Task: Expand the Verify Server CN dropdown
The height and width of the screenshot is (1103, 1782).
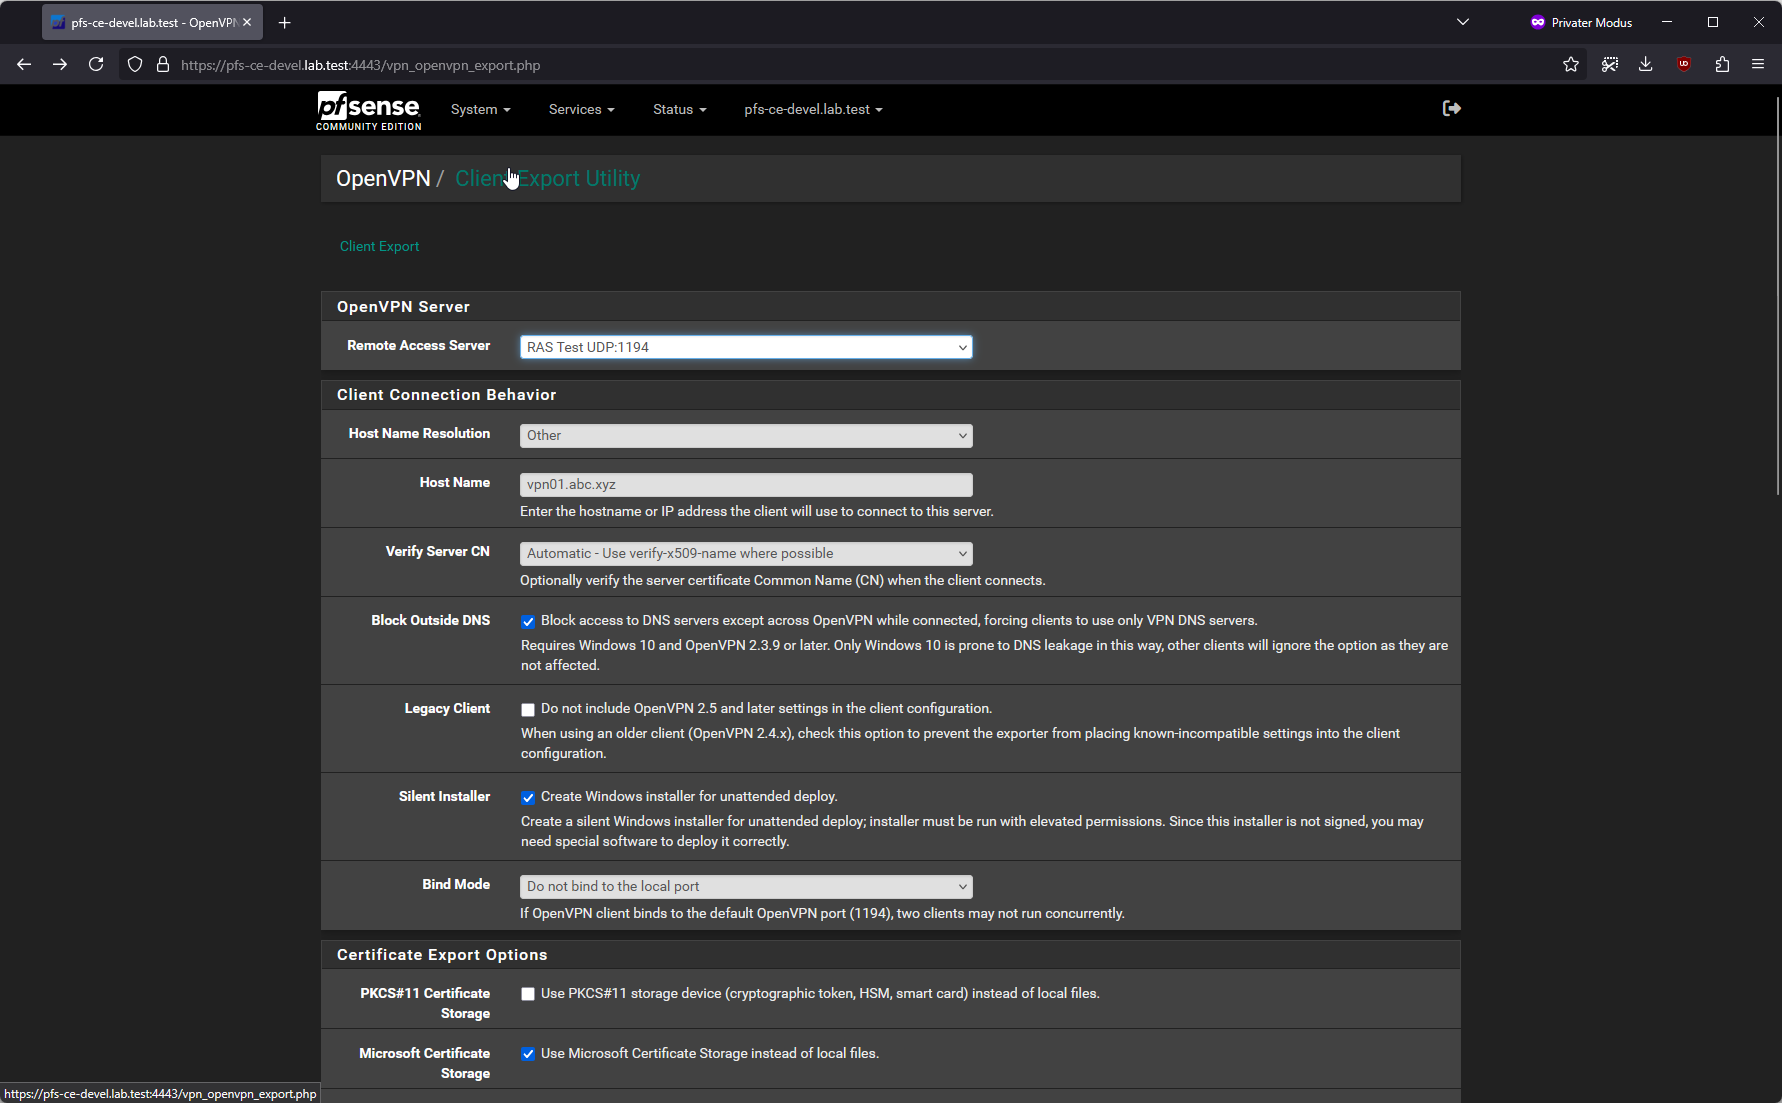Action: tap(746, 553)
